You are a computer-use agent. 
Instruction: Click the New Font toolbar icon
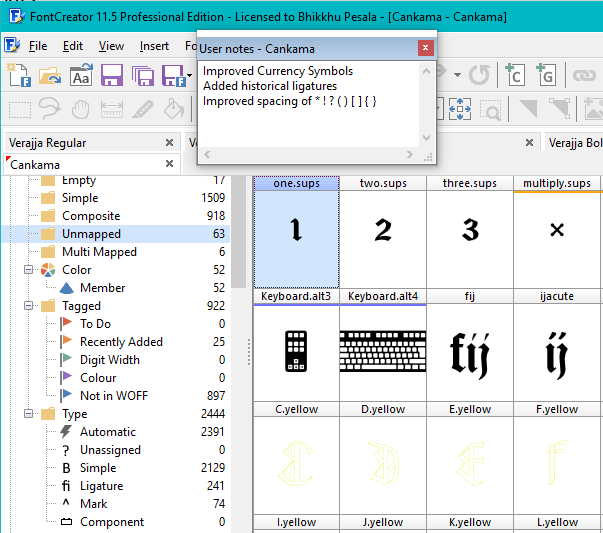19,75
